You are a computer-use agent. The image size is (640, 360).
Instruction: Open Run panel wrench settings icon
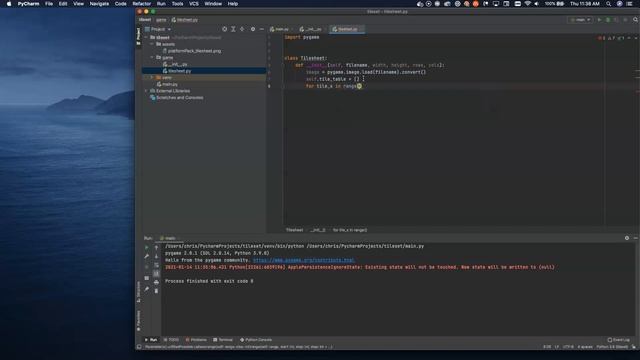point(147,256)
